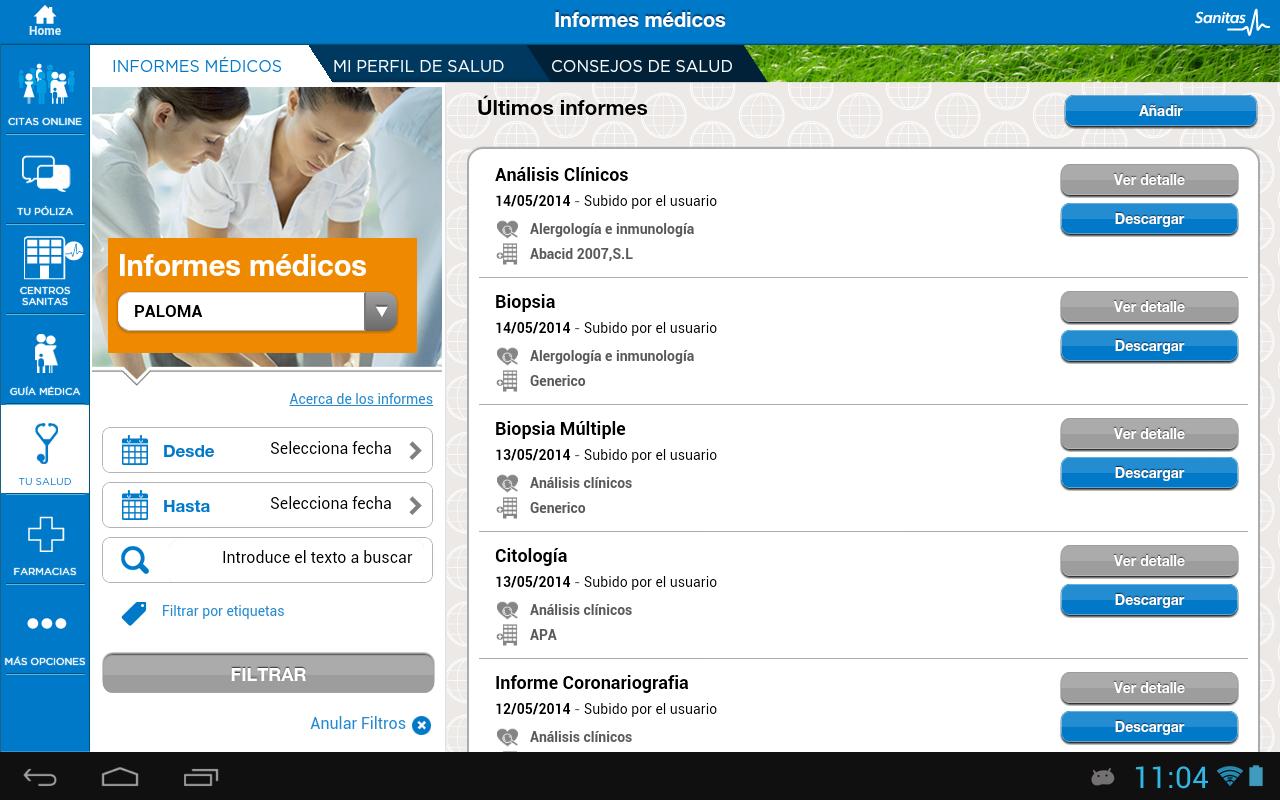Download the Biopsia report
The width and height of the screenshot is (1280, 800).
(x=1149, y=346)
